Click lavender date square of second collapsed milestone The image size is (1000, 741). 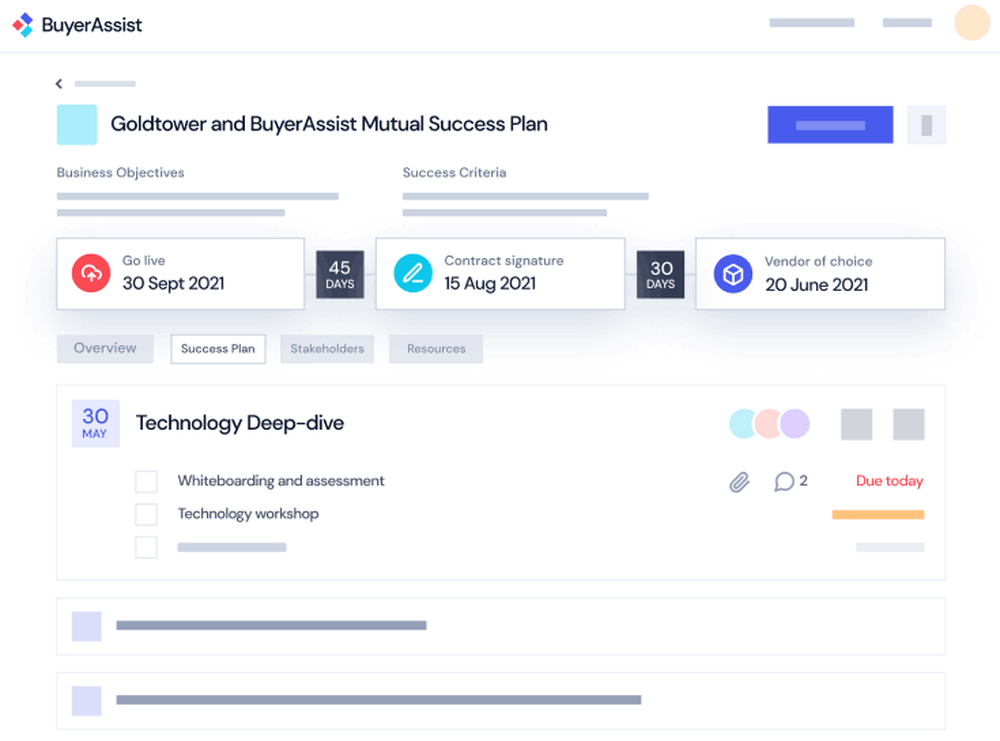point(87,701)
